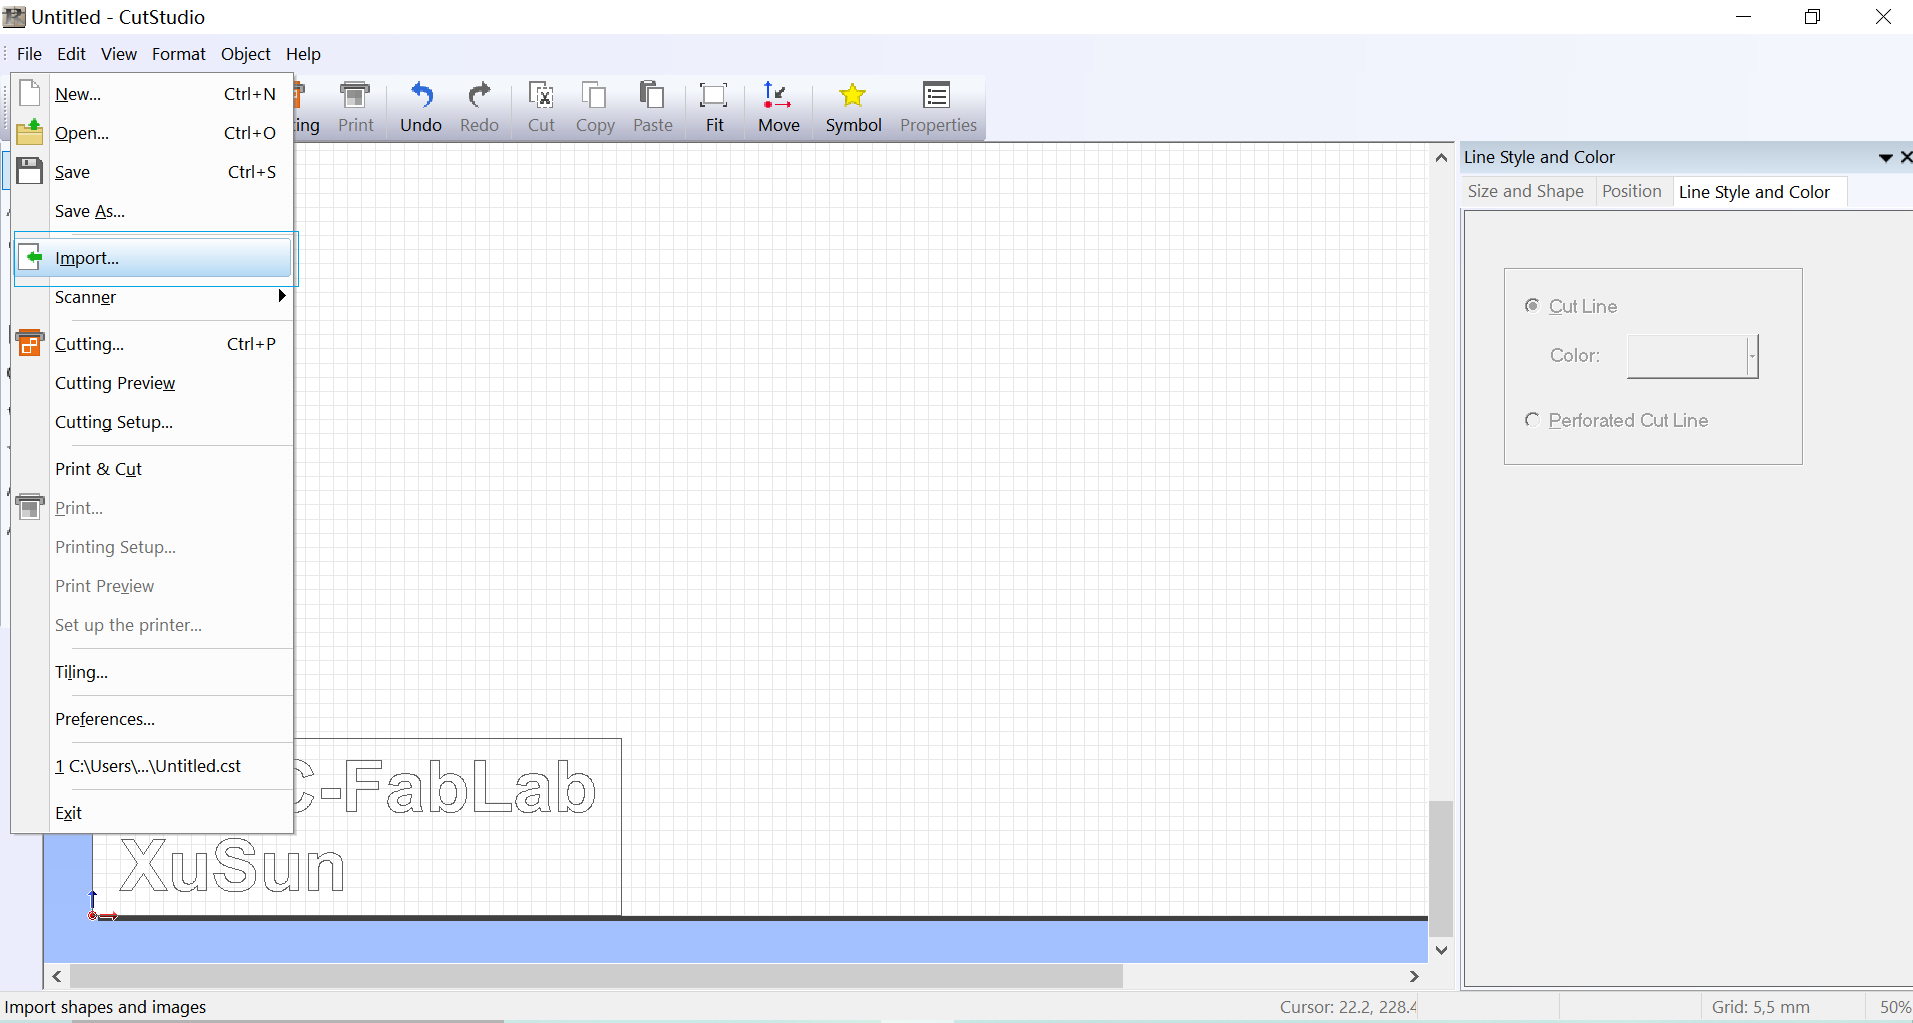Select the Line Style and Color tab

pos(1754,192)
